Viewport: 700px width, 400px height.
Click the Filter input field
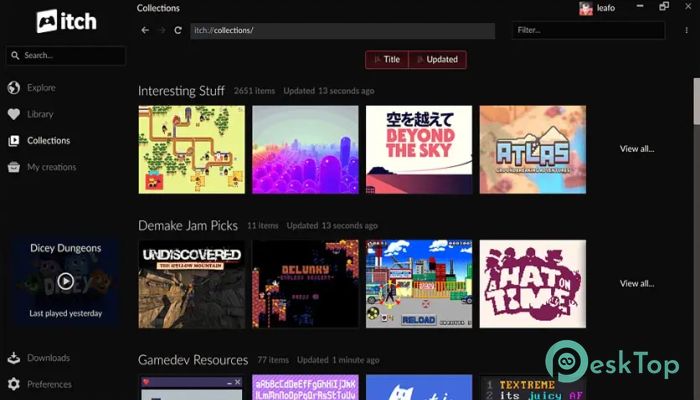click(588, 30)
